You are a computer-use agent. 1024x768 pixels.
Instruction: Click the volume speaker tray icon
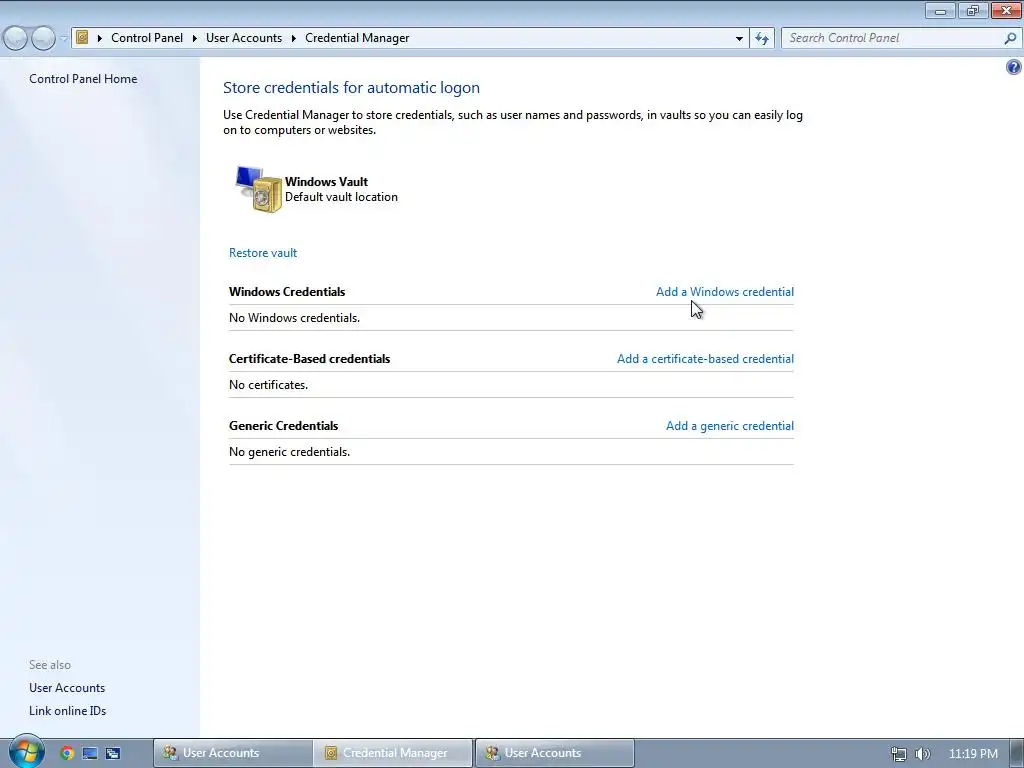point(922,754)
